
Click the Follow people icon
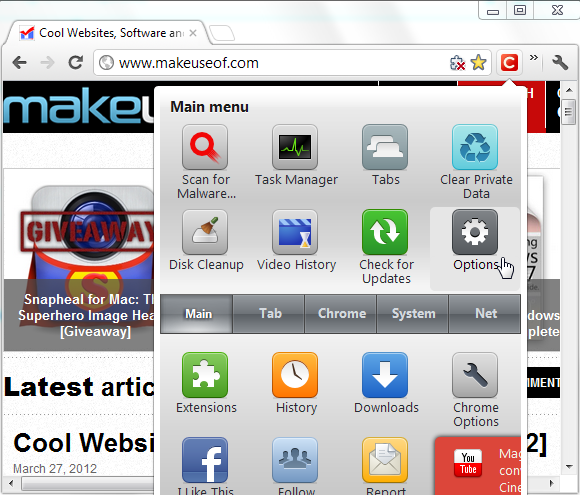click(295, 460)
